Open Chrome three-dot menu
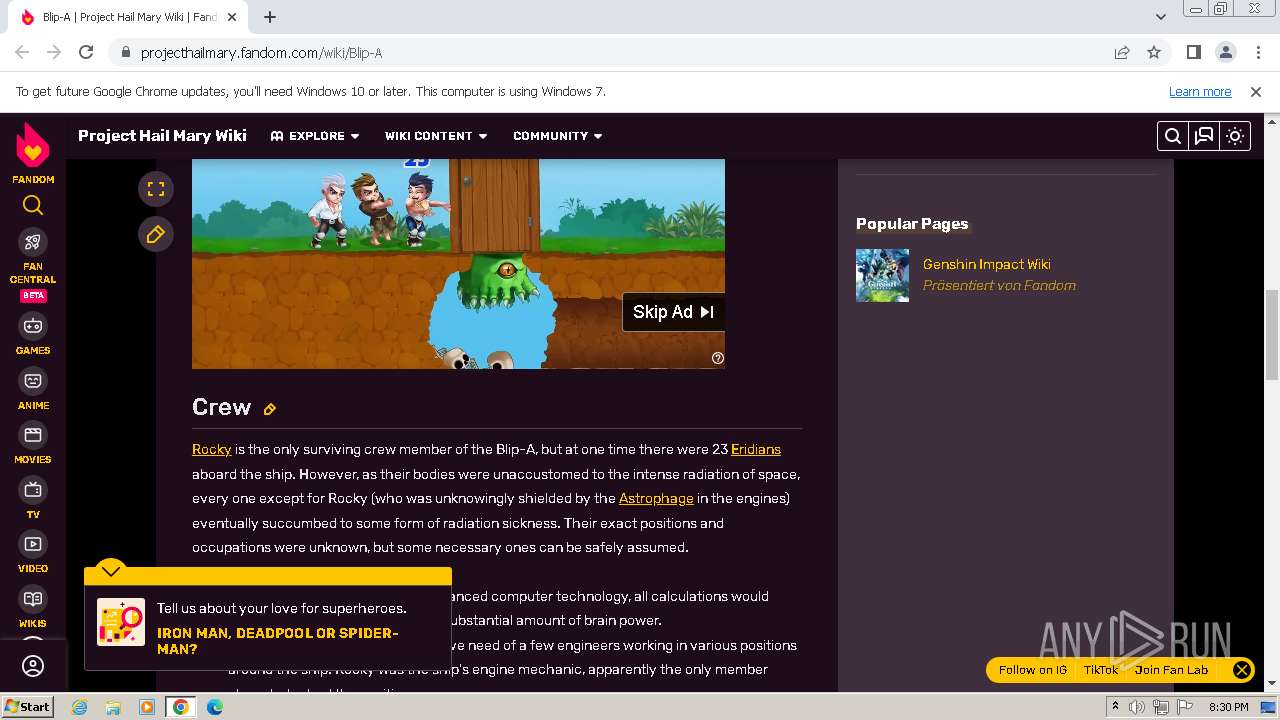The width and height of the screenshot is (1280, 720). tap(1256, 52)
